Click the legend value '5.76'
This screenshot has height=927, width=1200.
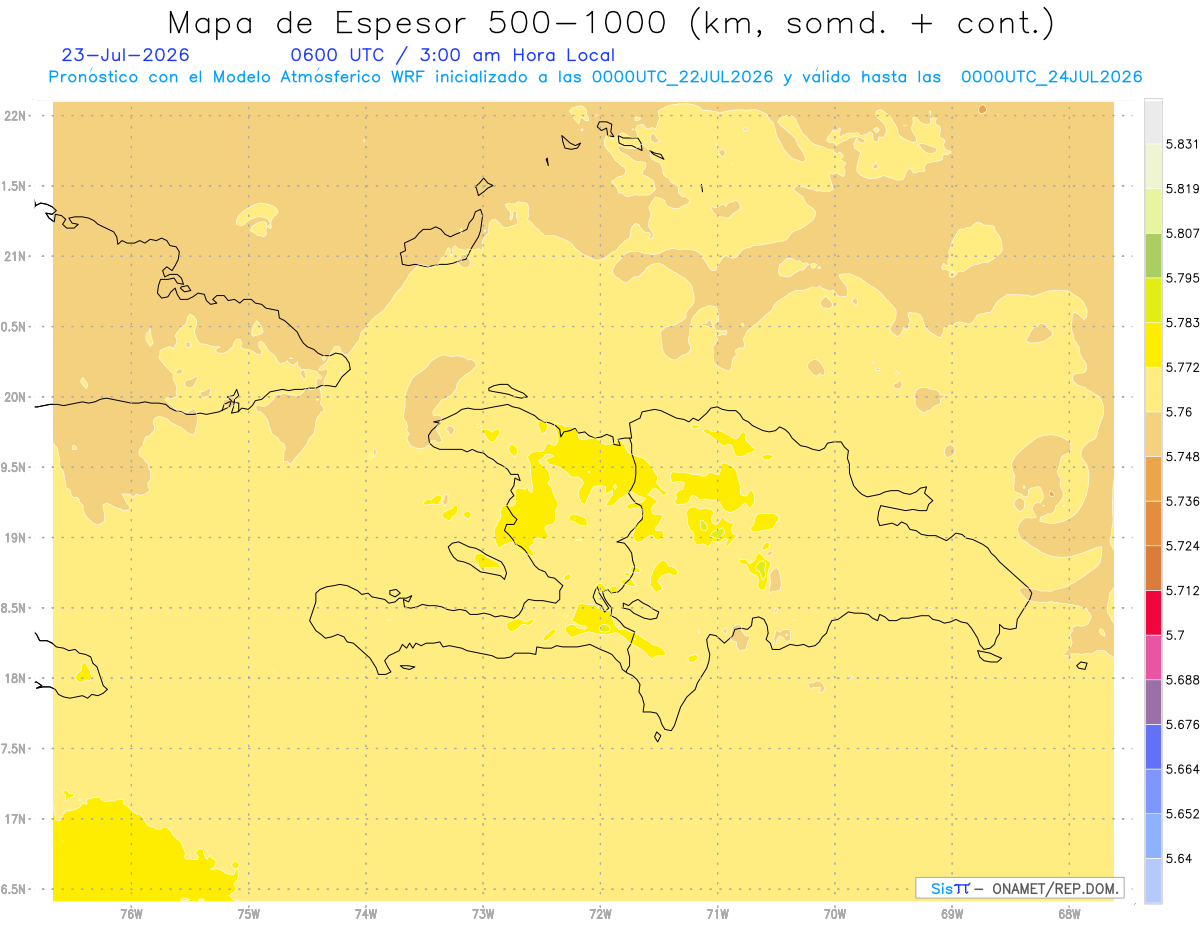click(x=1178, y=412)
